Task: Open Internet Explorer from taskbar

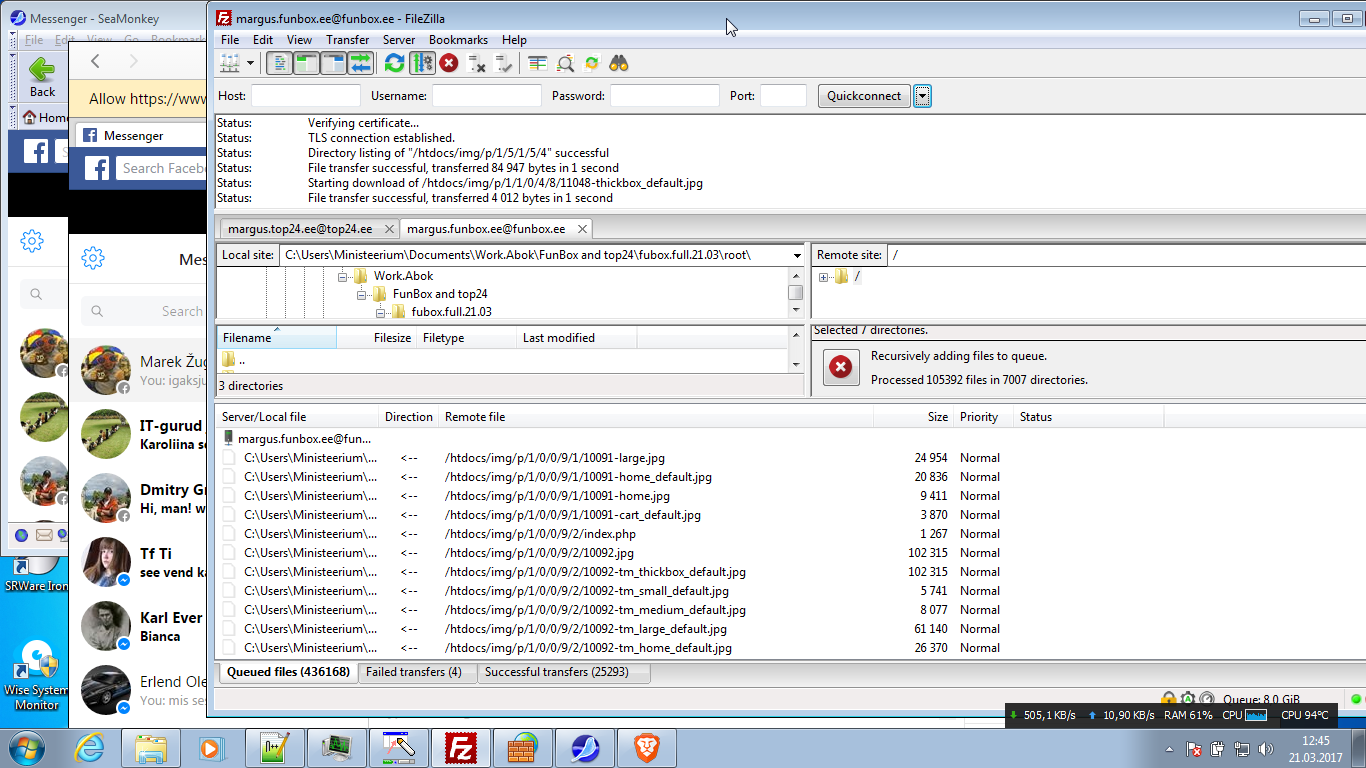Action: click(x=89, y=748)
